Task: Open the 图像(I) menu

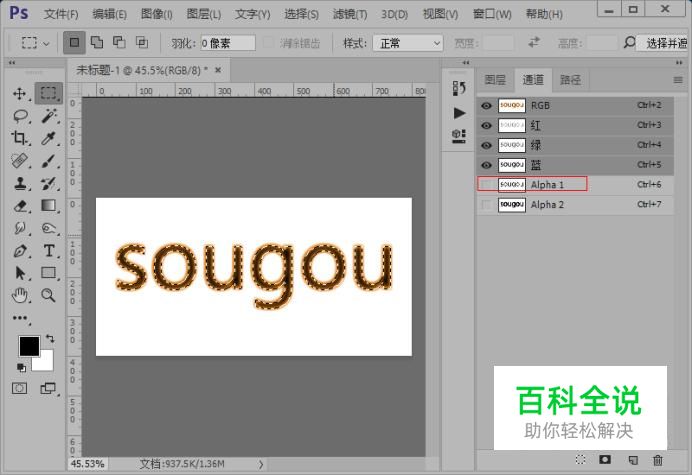Action: tap(157, 14)
